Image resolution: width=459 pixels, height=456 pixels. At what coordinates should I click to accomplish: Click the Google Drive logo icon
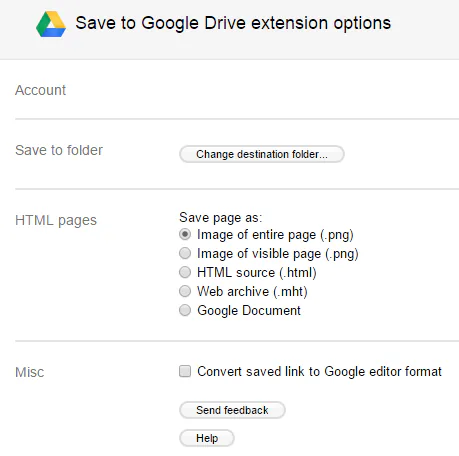[x=51, y=24]
